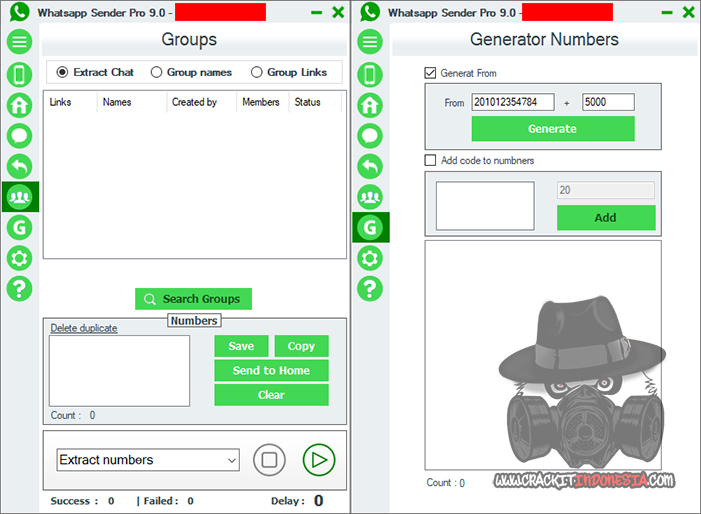
Task: Click the Search Groups button
Action: click(x=194, y=299)
